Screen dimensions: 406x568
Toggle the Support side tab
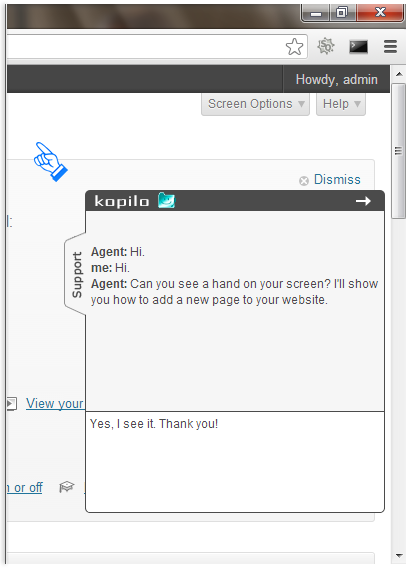75,274
